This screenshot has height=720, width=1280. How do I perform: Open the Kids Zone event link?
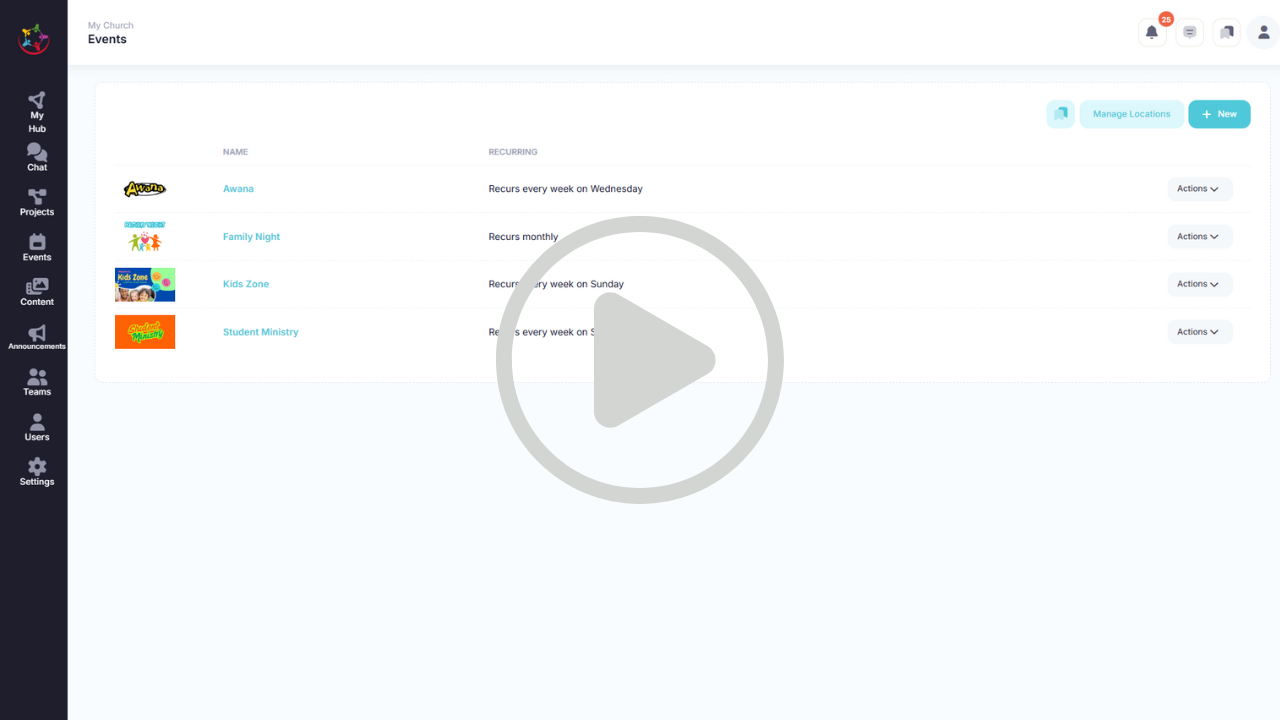point(246,284)
